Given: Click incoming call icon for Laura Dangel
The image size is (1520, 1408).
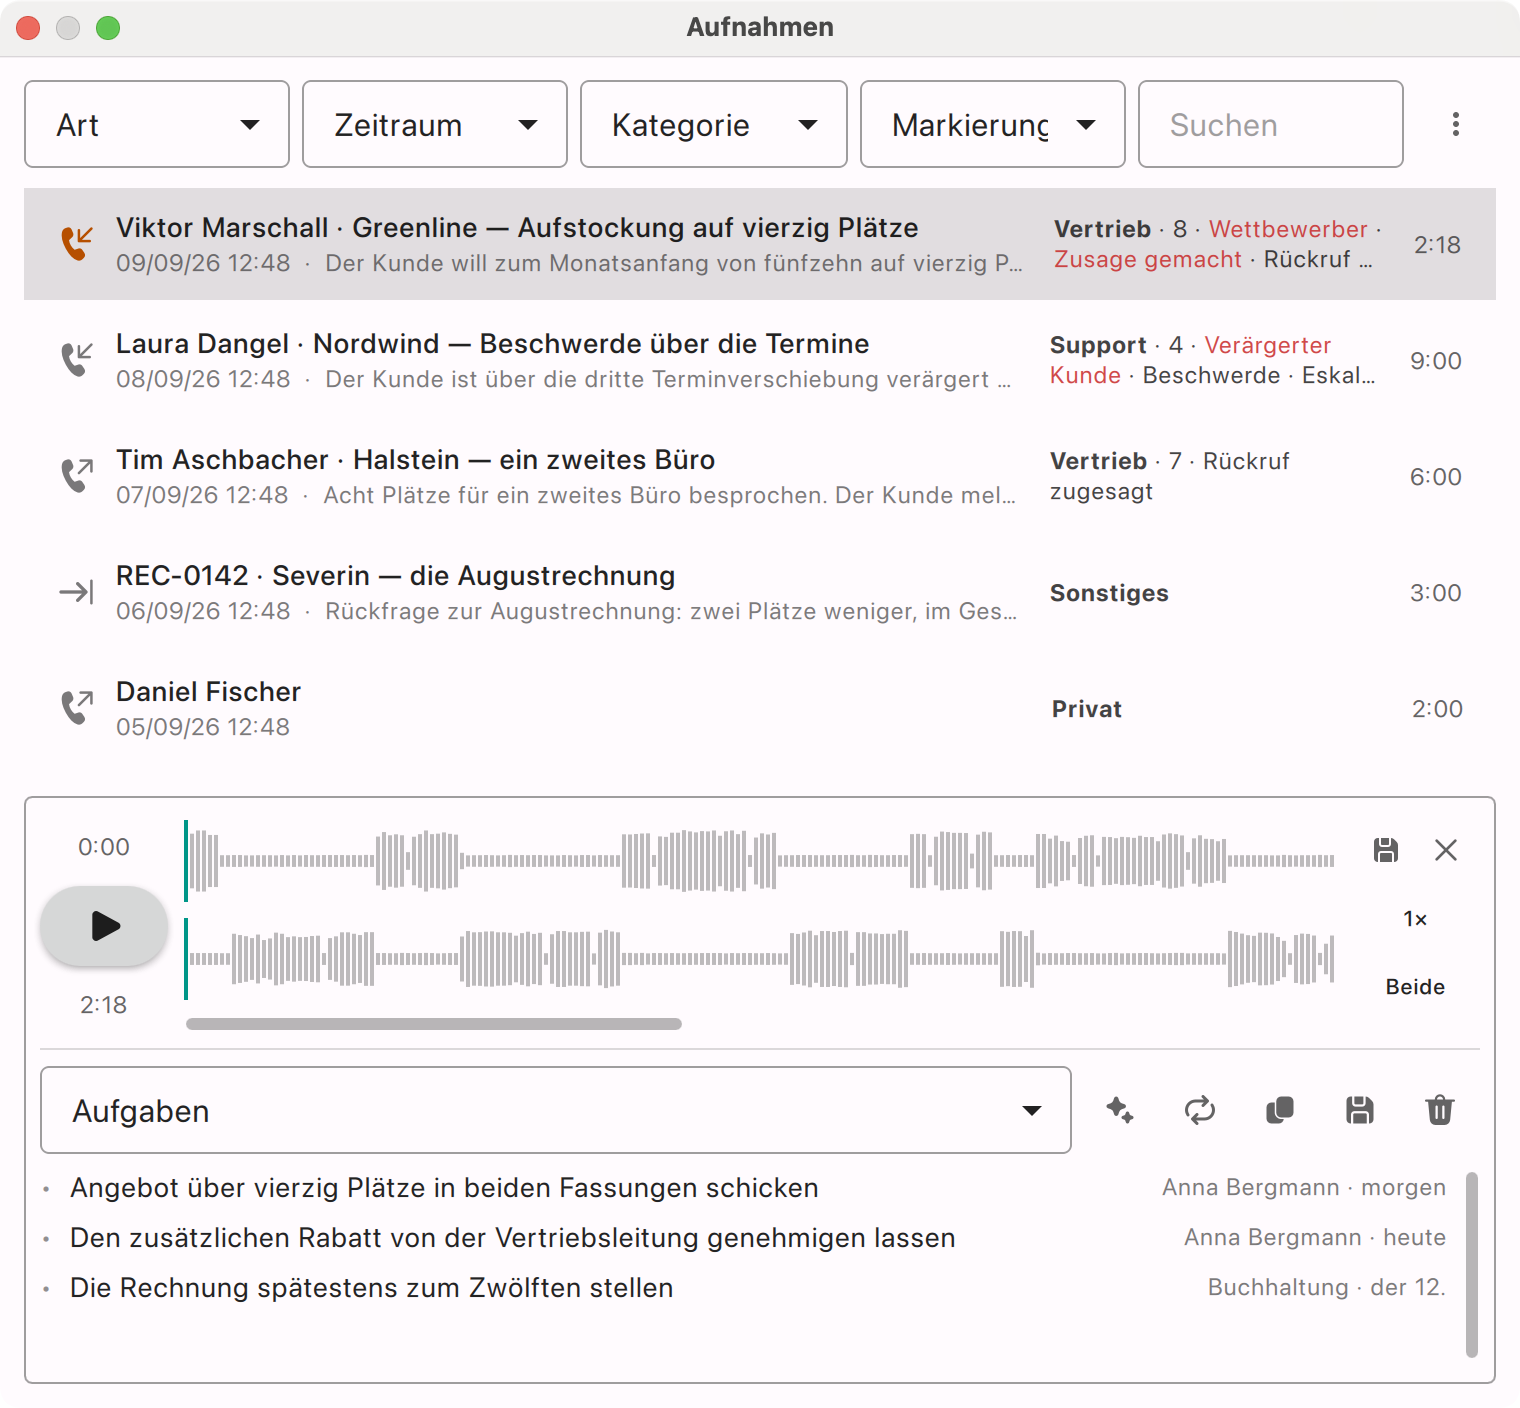Looking at the screenshot, I should pyautogui.click(x=77, y=359).
